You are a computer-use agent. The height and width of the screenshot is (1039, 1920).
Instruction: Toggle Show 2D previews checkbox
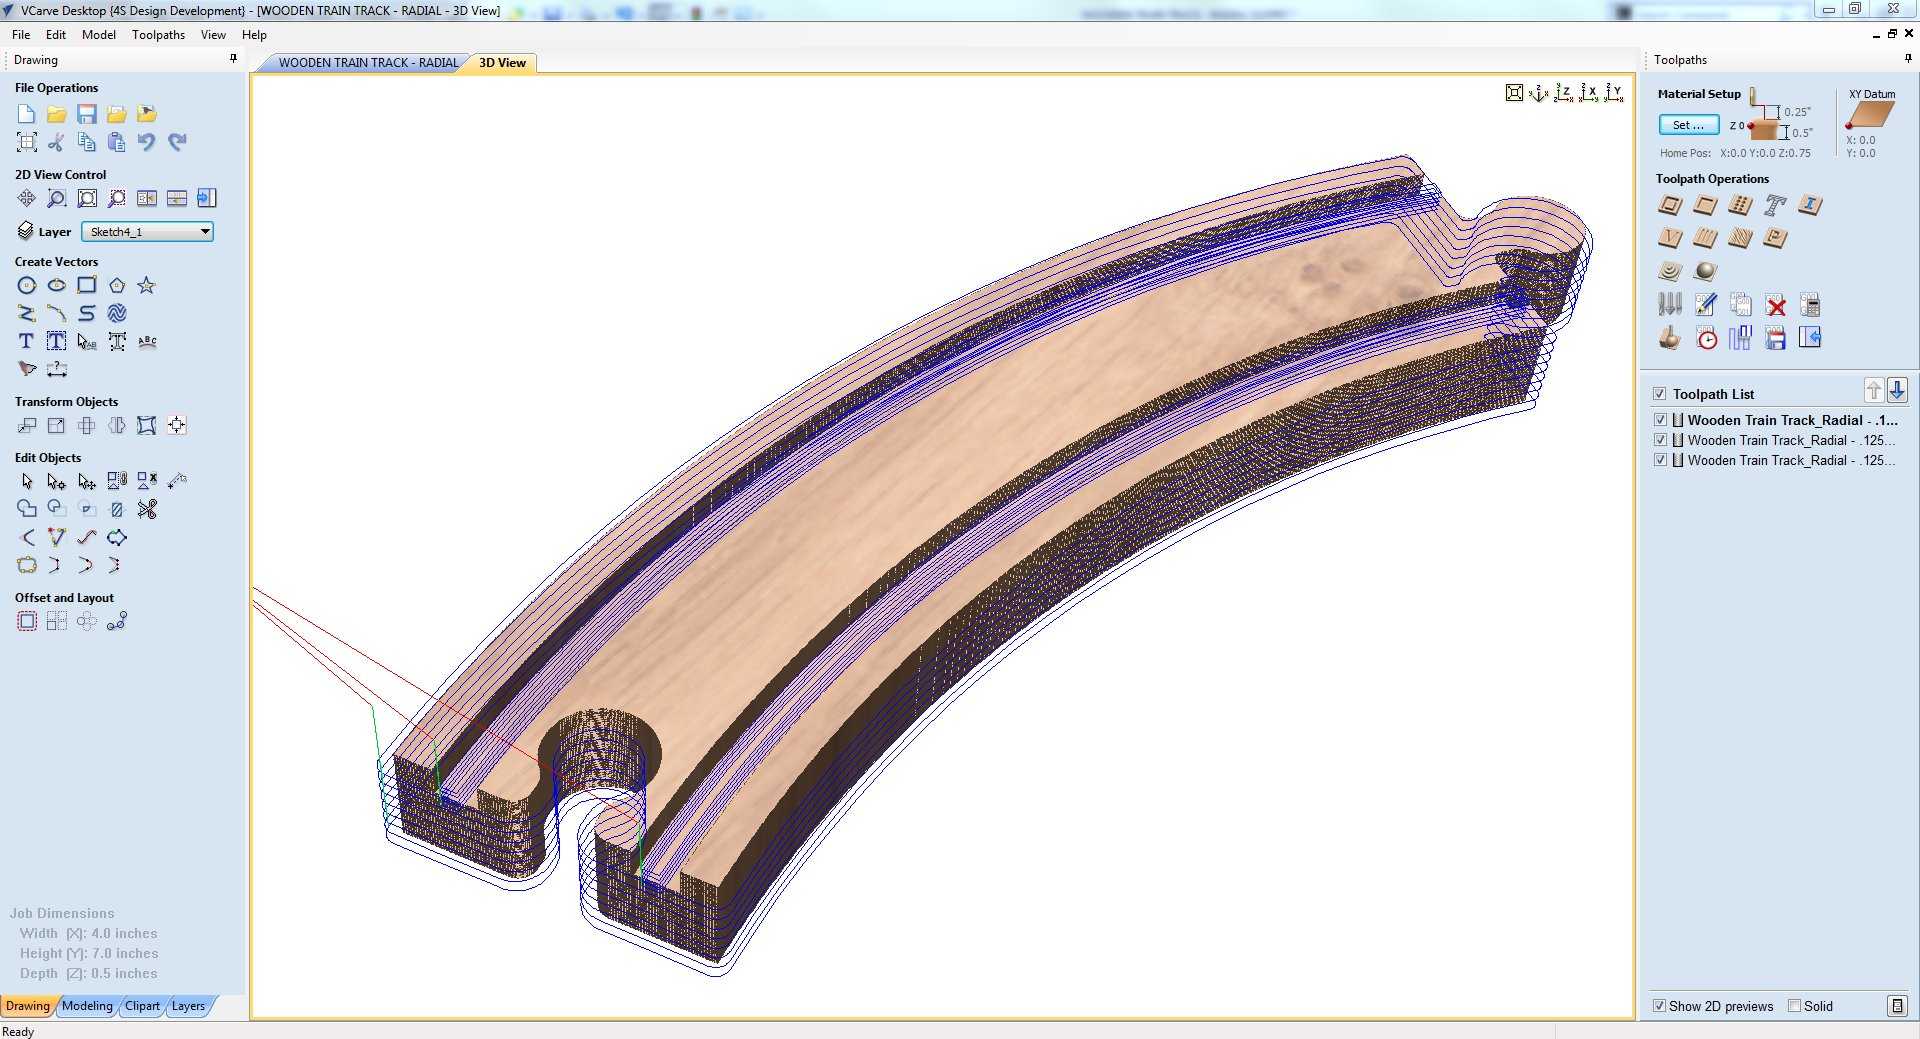[1660, 1006]
